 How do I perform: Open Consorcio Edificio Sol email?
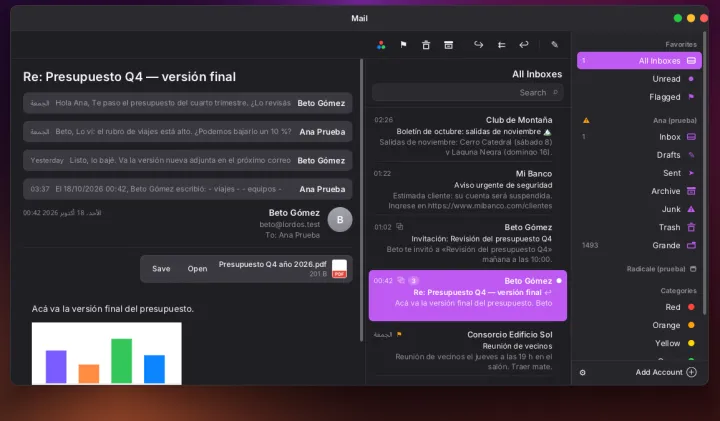tap(467, 350)
